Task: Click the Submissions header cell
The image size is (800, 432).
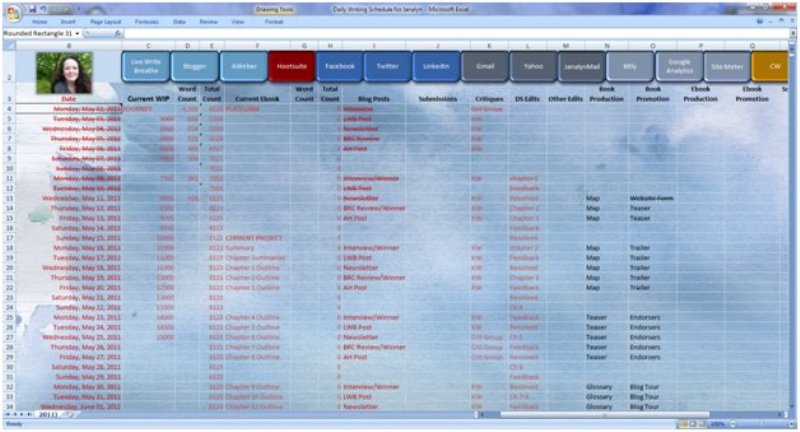Action: pos(438,99)
